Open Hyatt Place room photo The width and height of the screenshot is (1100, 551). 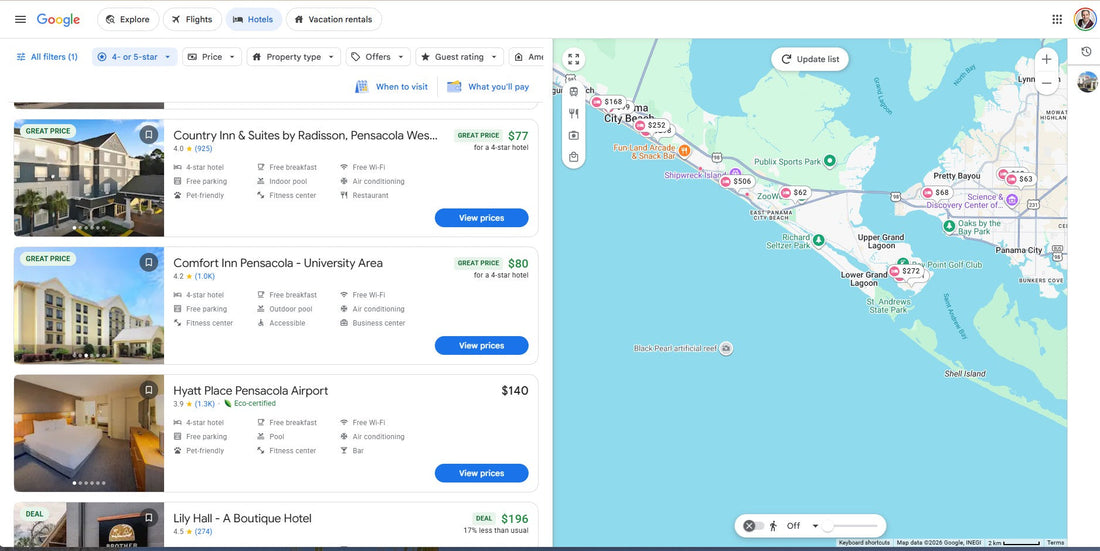89,433
